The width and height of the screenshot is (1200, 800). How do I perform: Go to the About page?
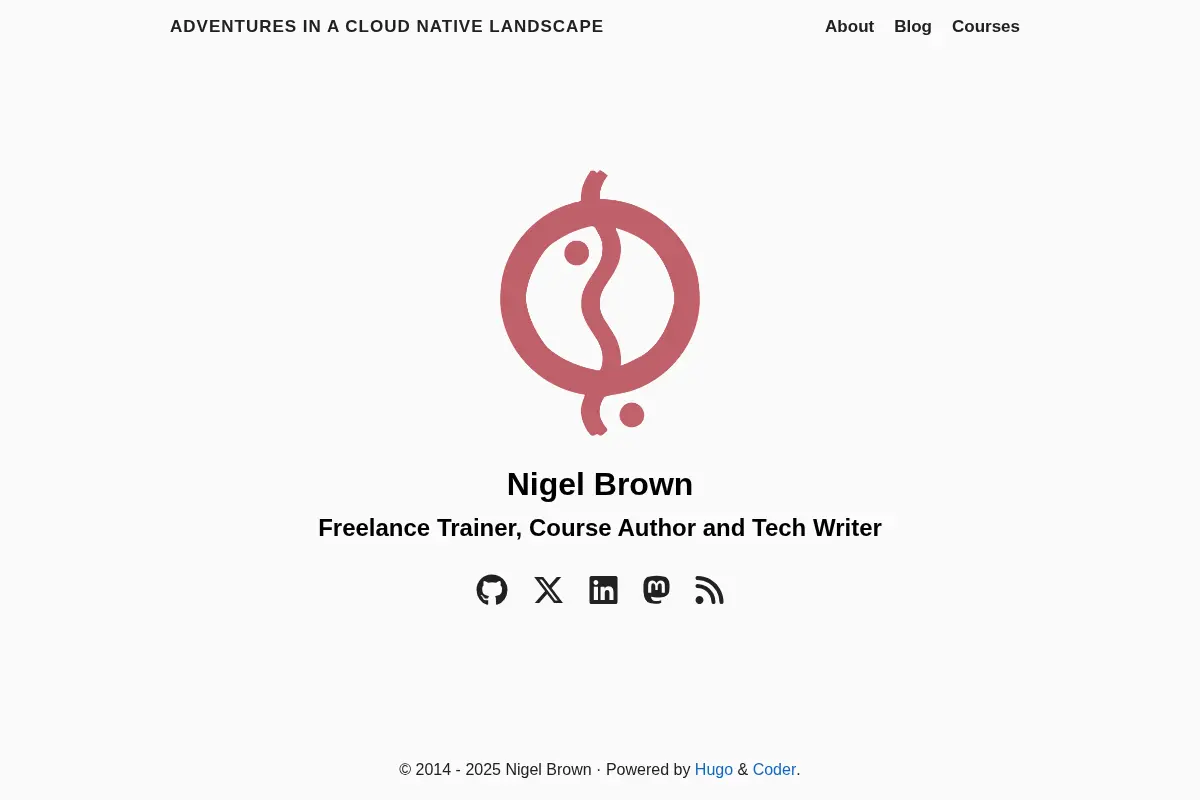[849, 27]
